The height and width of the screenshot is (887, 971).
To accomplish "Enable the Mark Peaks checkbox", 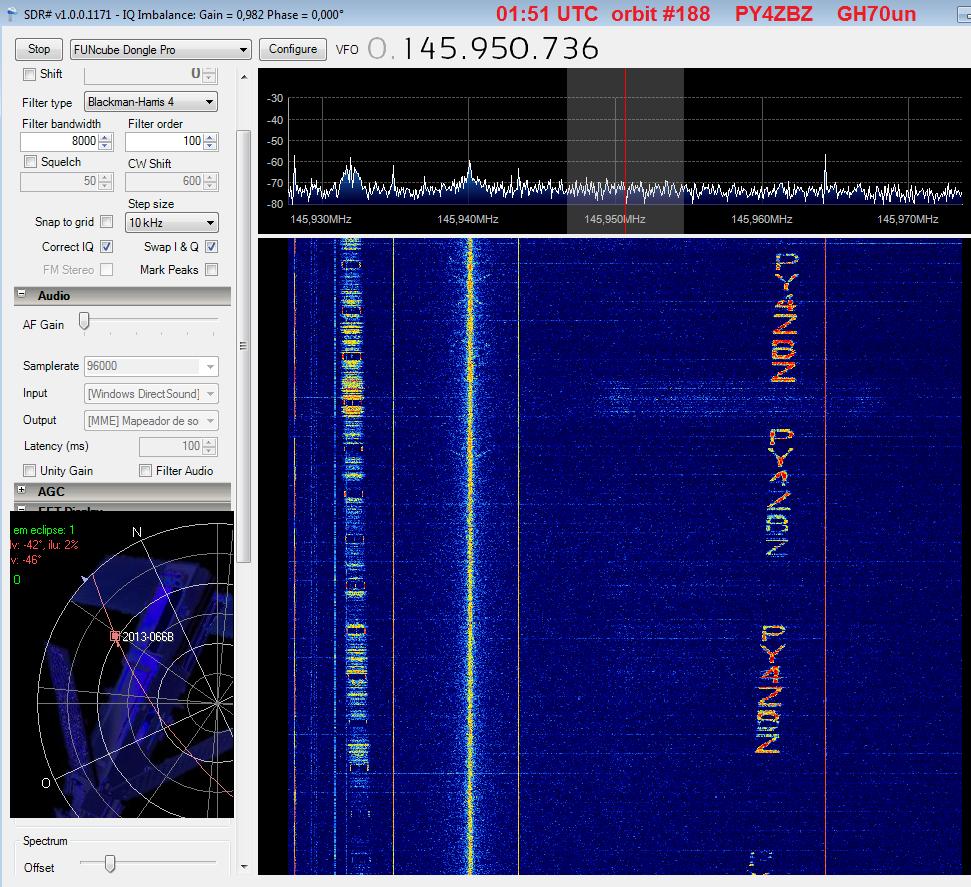I will (211, 270).
